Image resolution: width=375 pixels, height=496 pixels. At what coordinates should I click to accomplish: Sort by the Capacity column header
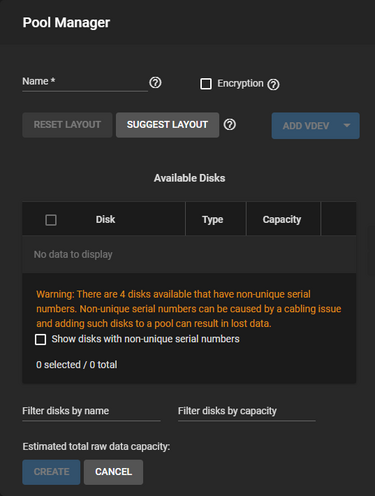click(x=282, y=219)
